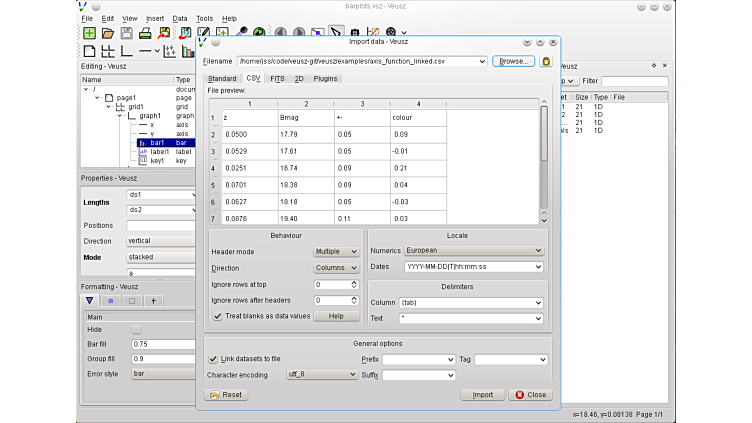The image size is (752, 423).
Task: Switch to the Standard import tab
Action: [222, 79]
